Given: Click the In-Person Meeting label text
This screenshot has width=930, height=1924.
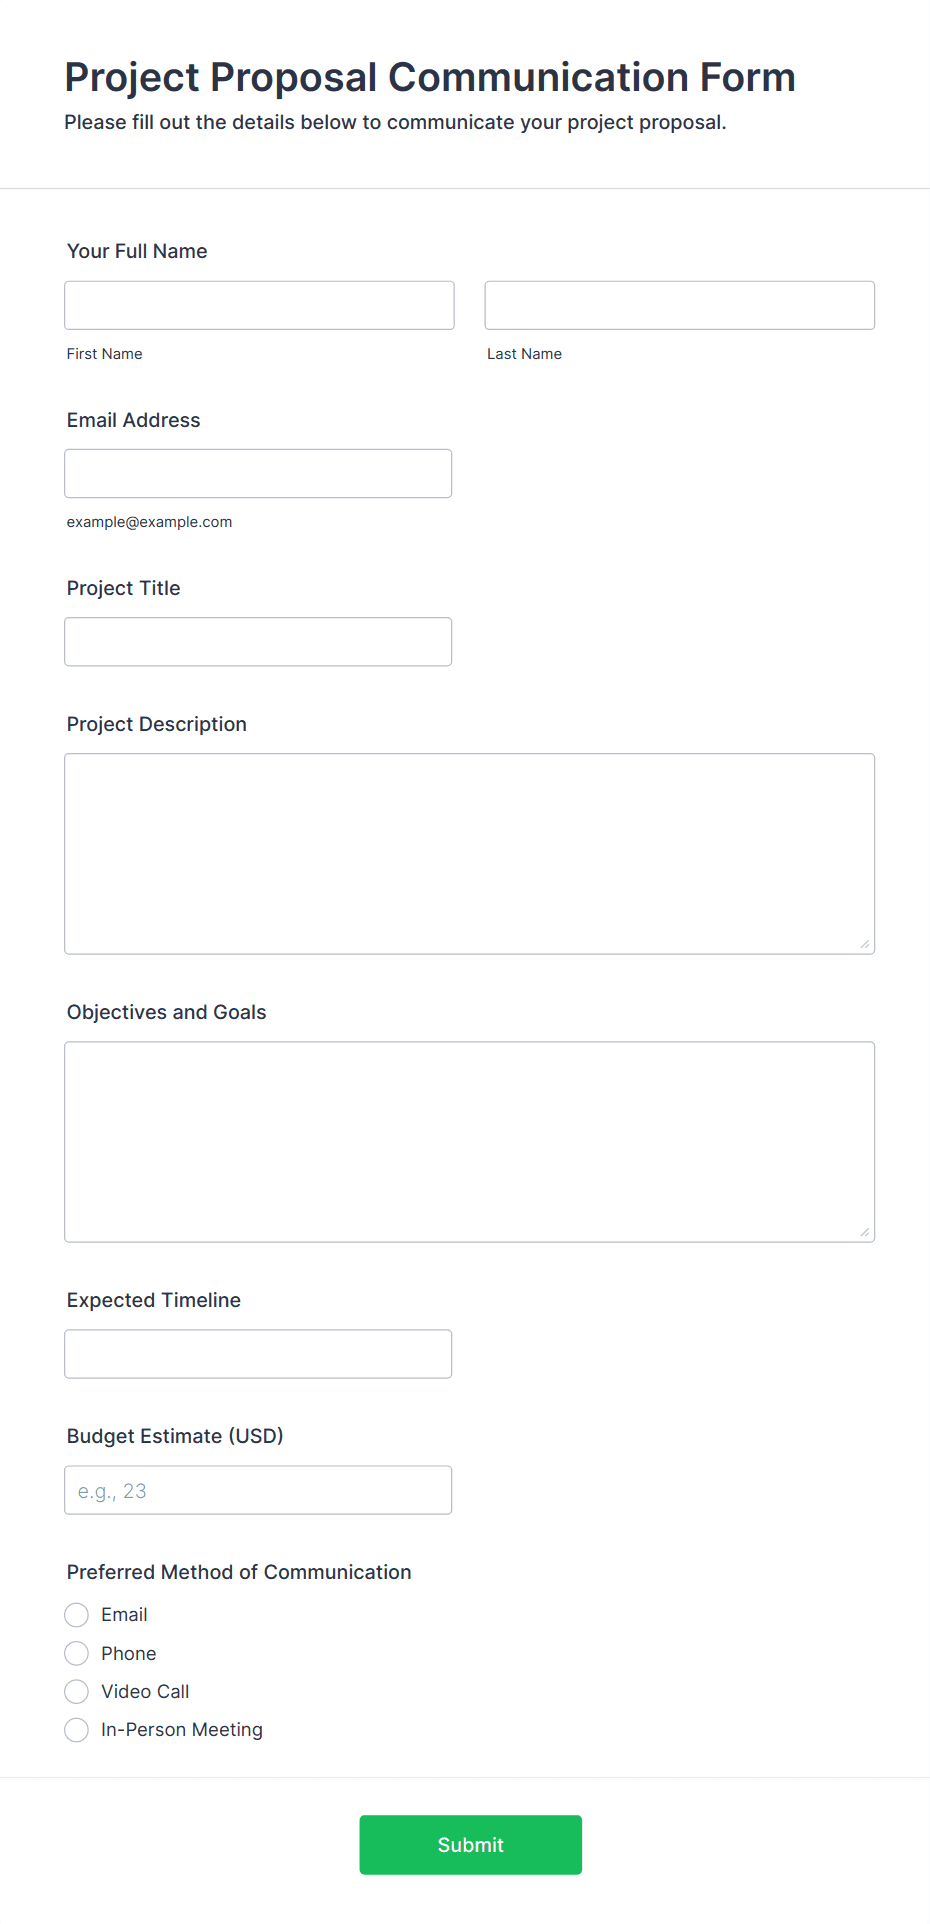Looking at the screenshot, I should tap(182, 1729).
